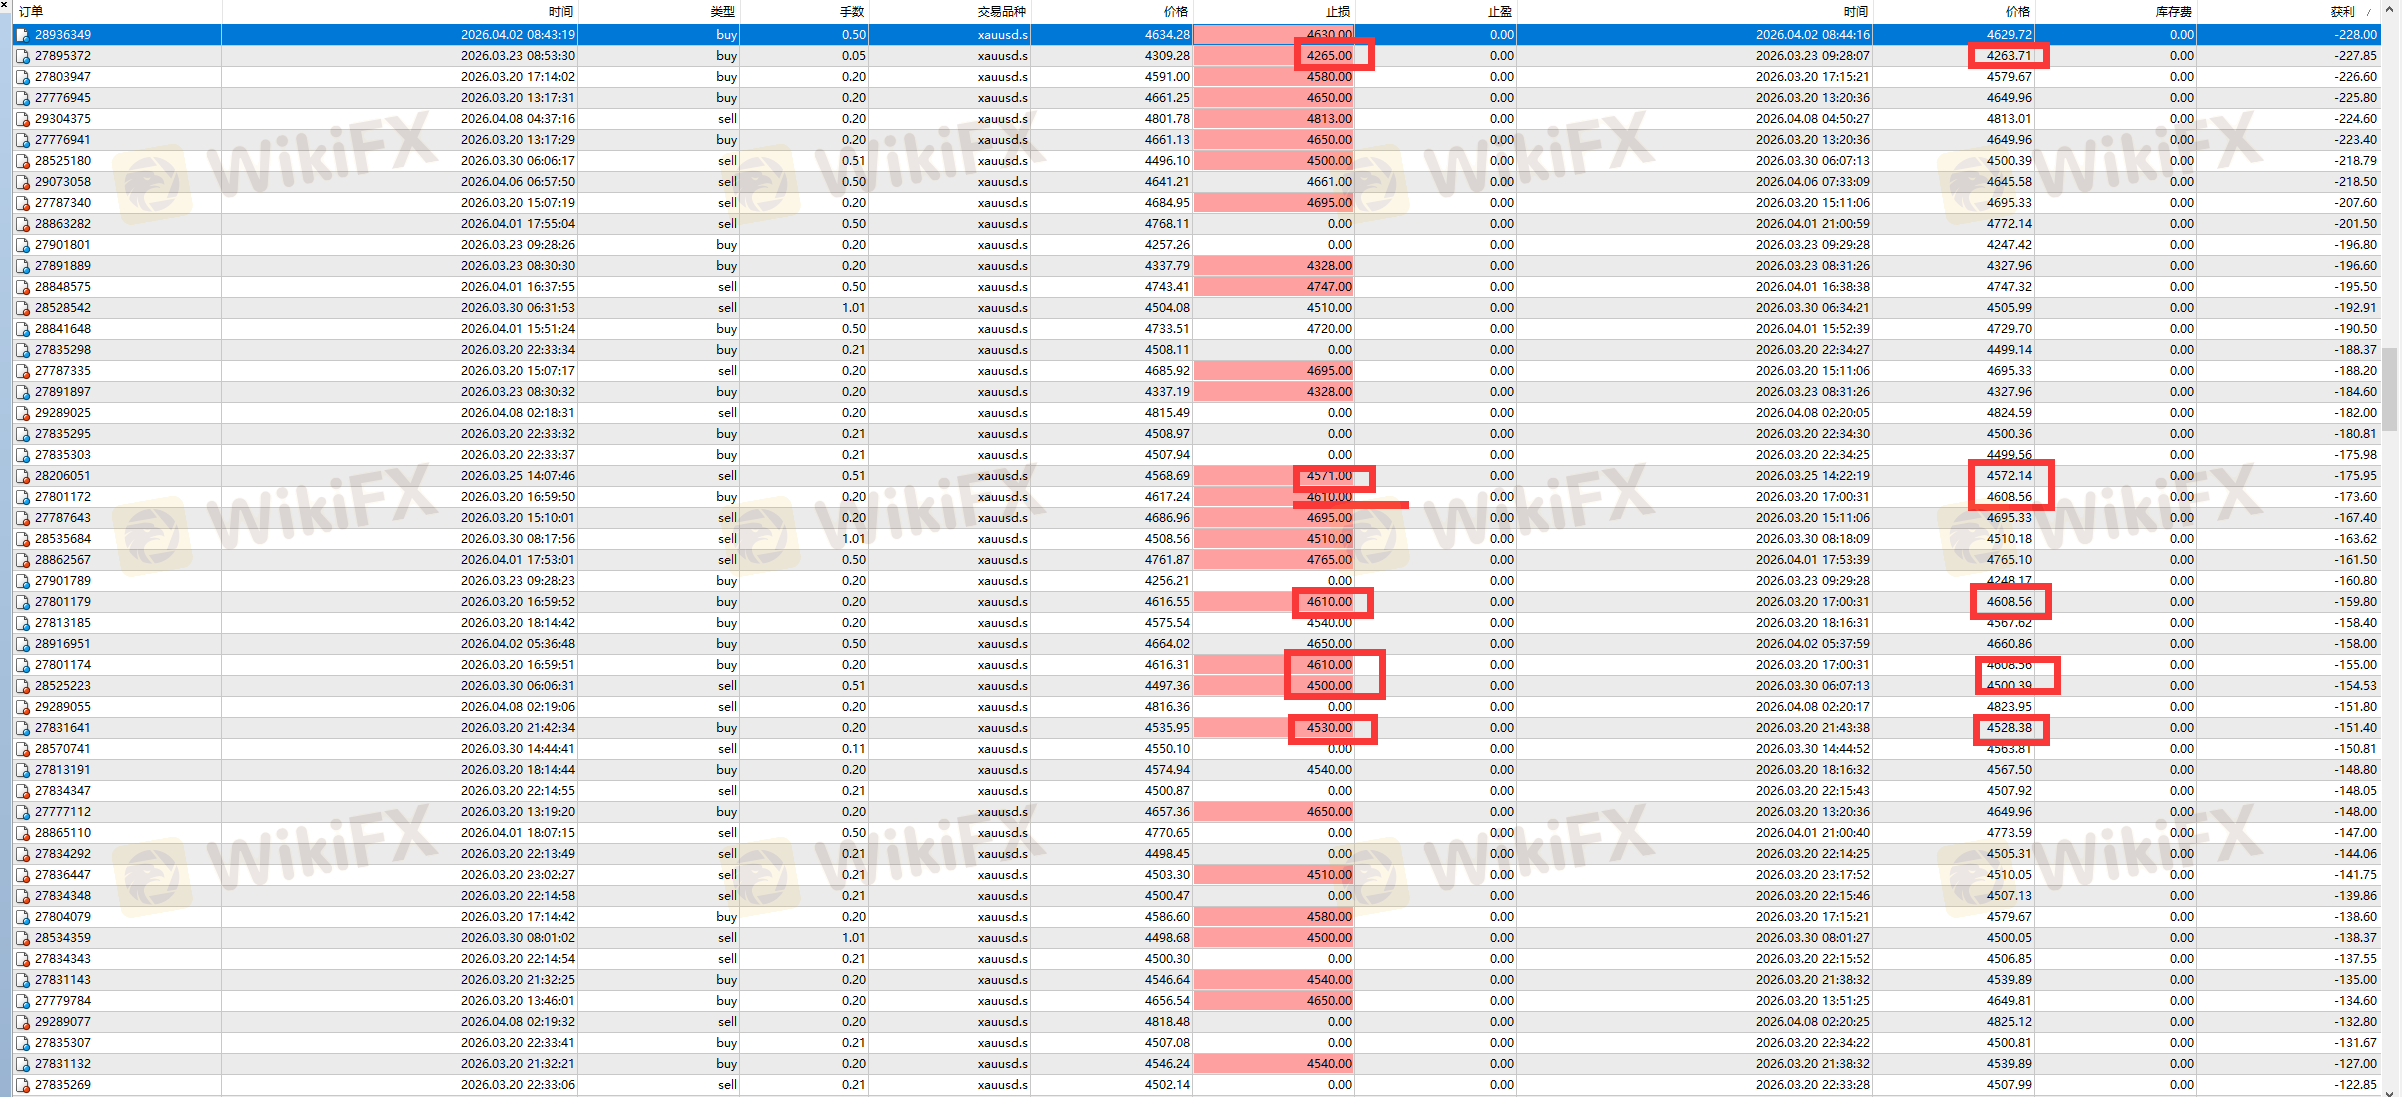Sort by the 订单 order column header
The height and width of the screenshot is (1097, 2402).
31,12
